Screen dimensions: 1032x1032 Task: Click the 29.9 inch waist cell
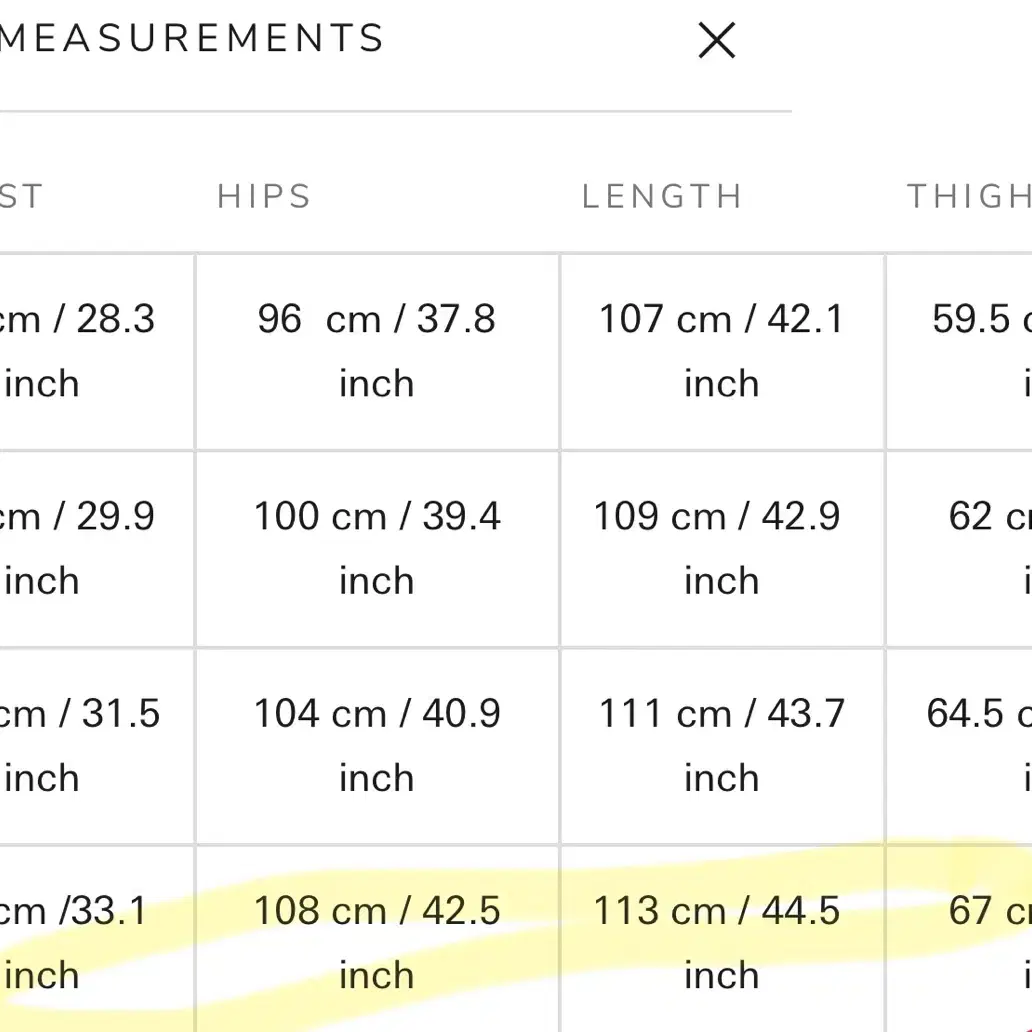[97, 550]
